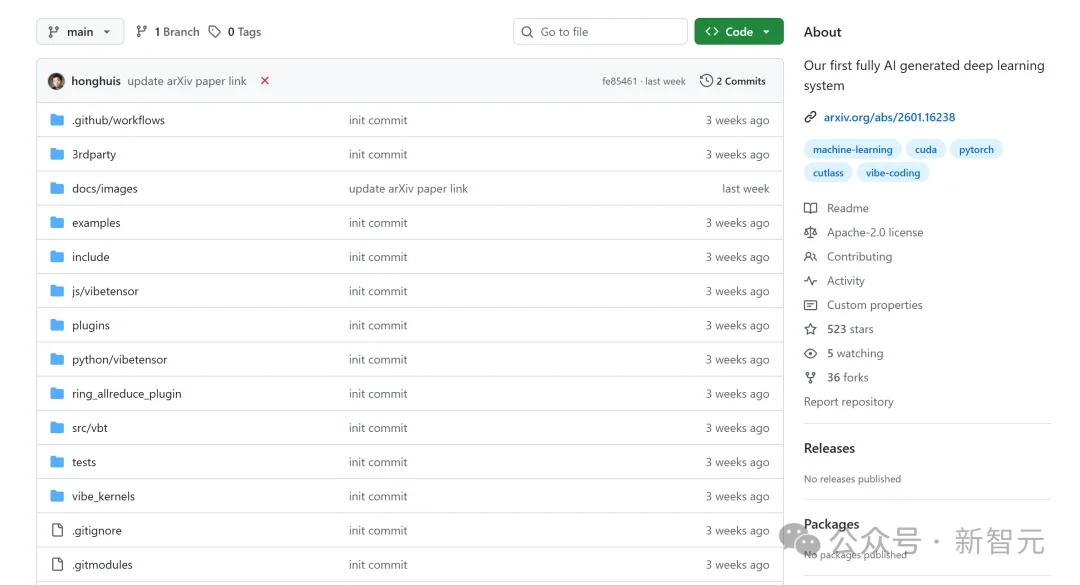Click the Readme book icon
This screenshot has height=585, width=1080.
pos(811,208)
